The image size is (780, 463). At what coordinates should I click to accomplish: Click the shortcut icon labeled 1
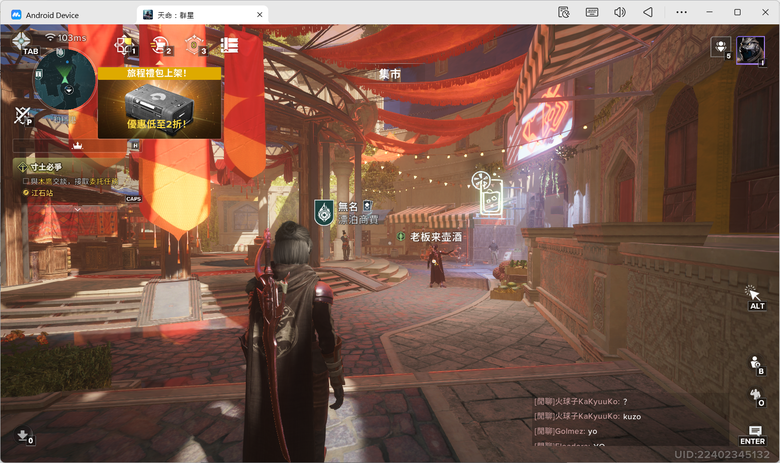(x=124, y=45)
